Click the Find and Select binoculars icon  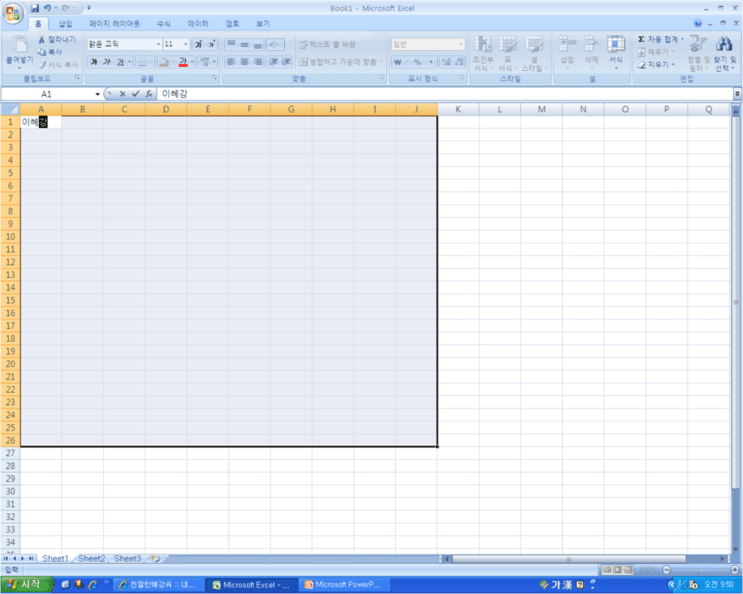pyautogui.click(x=724, y=44)
